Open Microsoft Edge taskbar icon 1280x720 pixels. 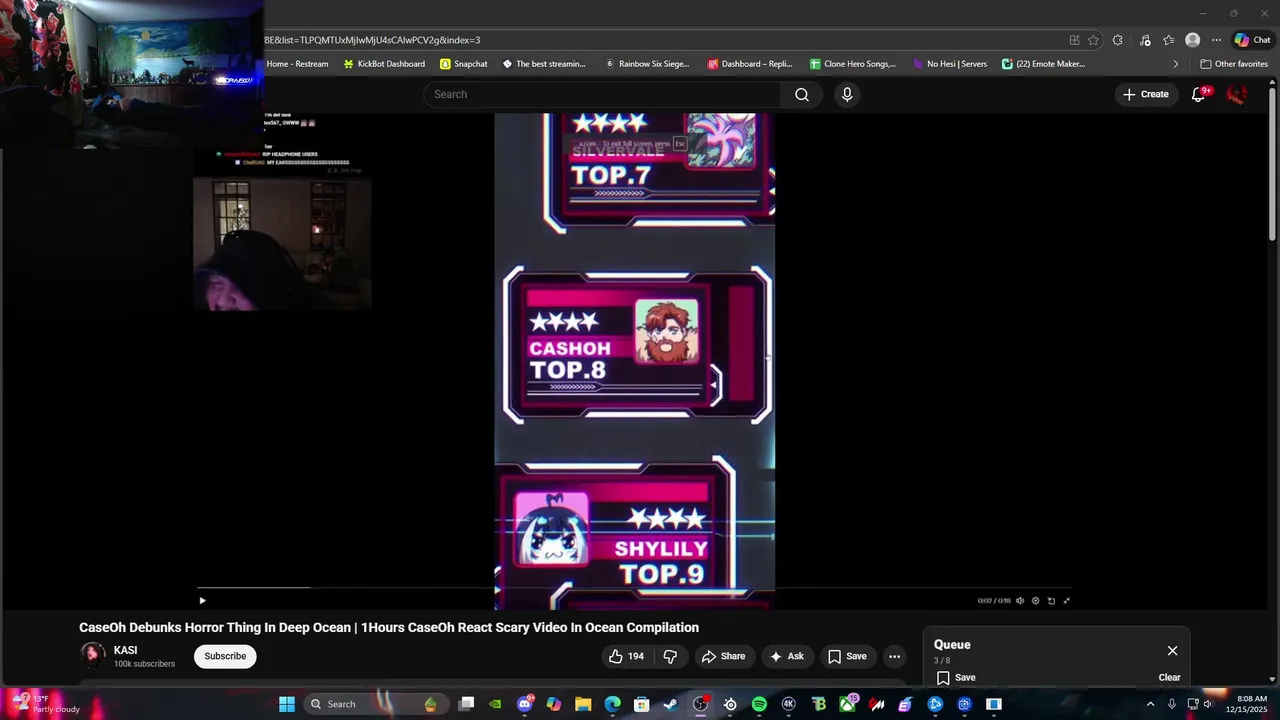pyautogui.click(x=612, y=704)
